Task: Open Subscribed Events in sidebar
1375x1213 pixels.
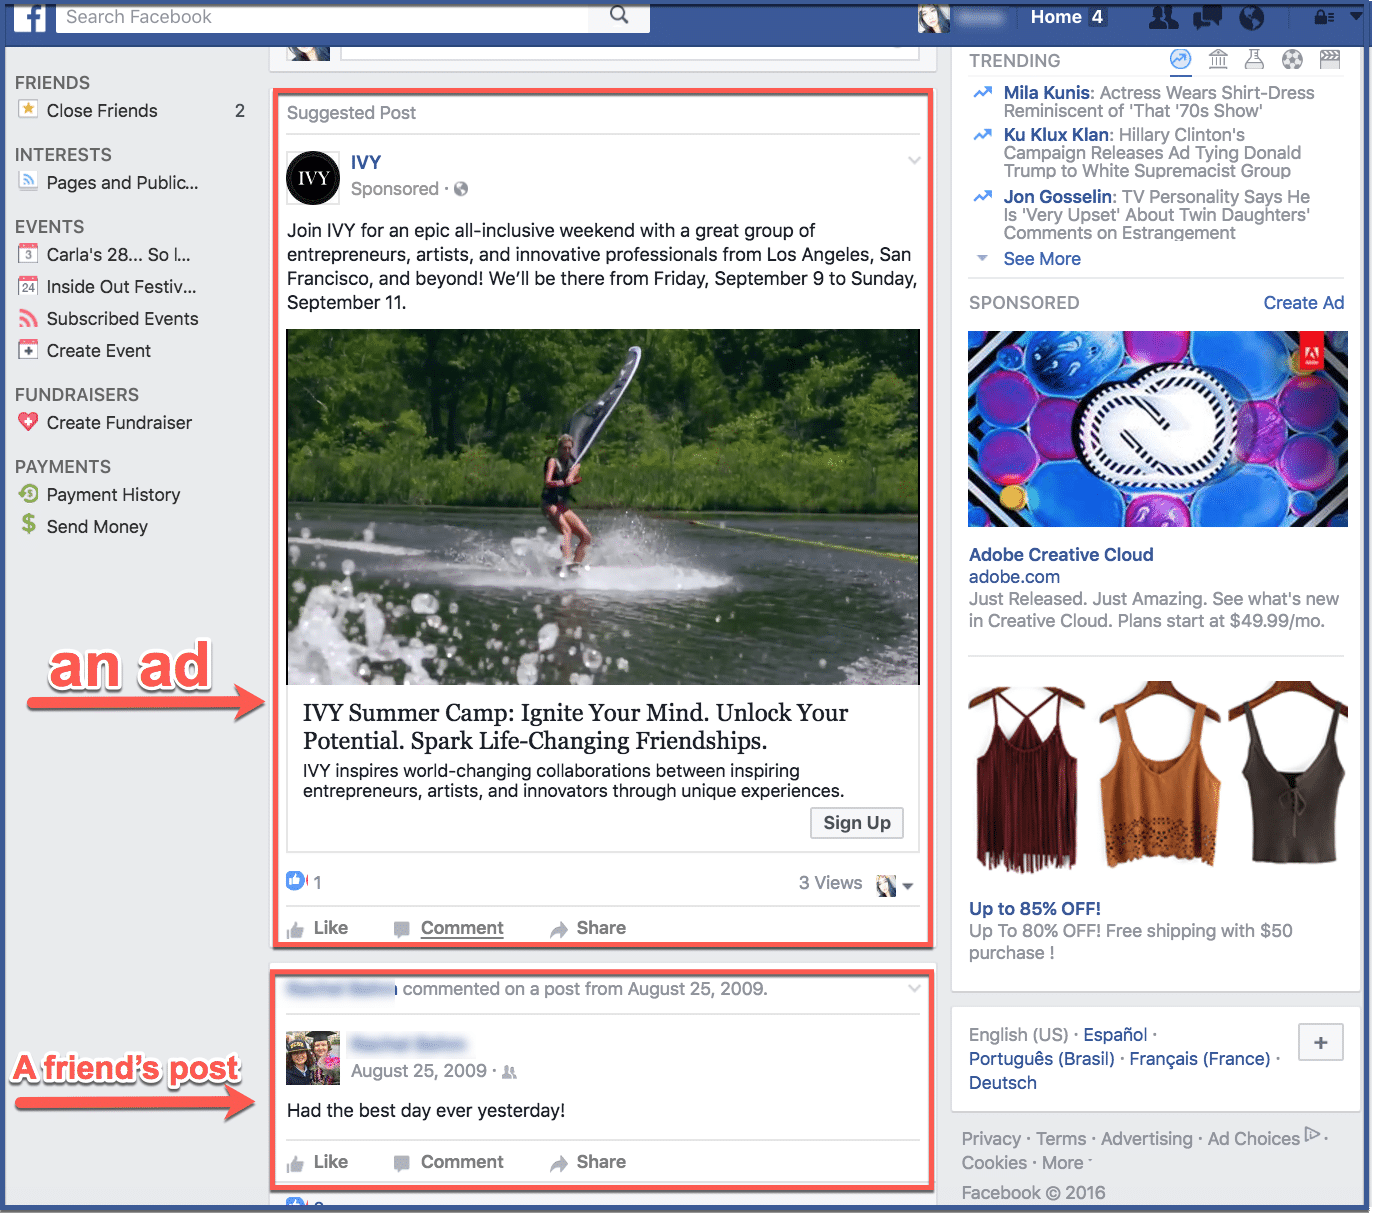Action: [122, 319]
